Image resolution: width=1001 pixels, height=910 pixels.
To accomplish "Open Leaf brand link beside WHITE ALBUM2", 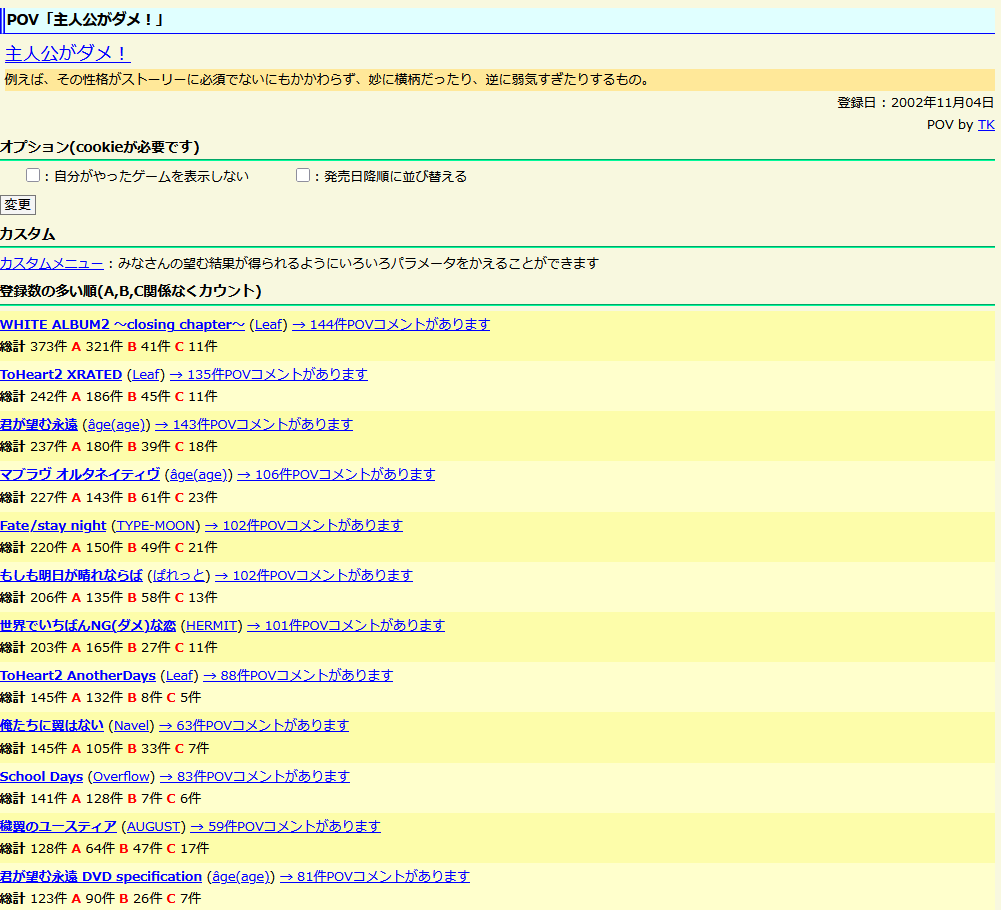I will click(x=269, y=324).
